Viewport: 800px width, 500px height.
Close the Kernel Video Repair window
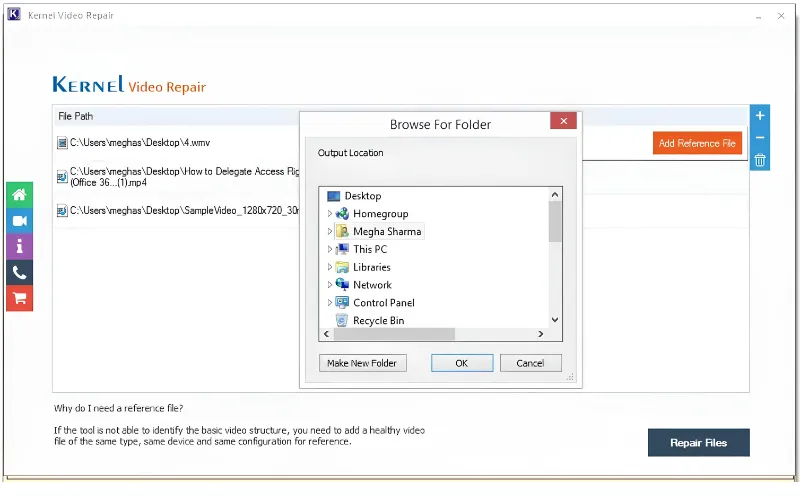pyautogui.click(x=781, y=16)
